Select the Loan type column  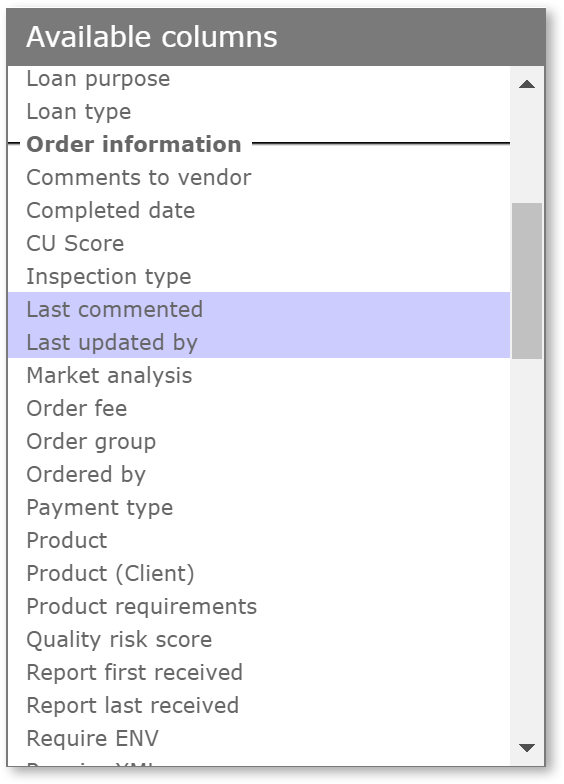pyautogui.click(x=259, y=112)
